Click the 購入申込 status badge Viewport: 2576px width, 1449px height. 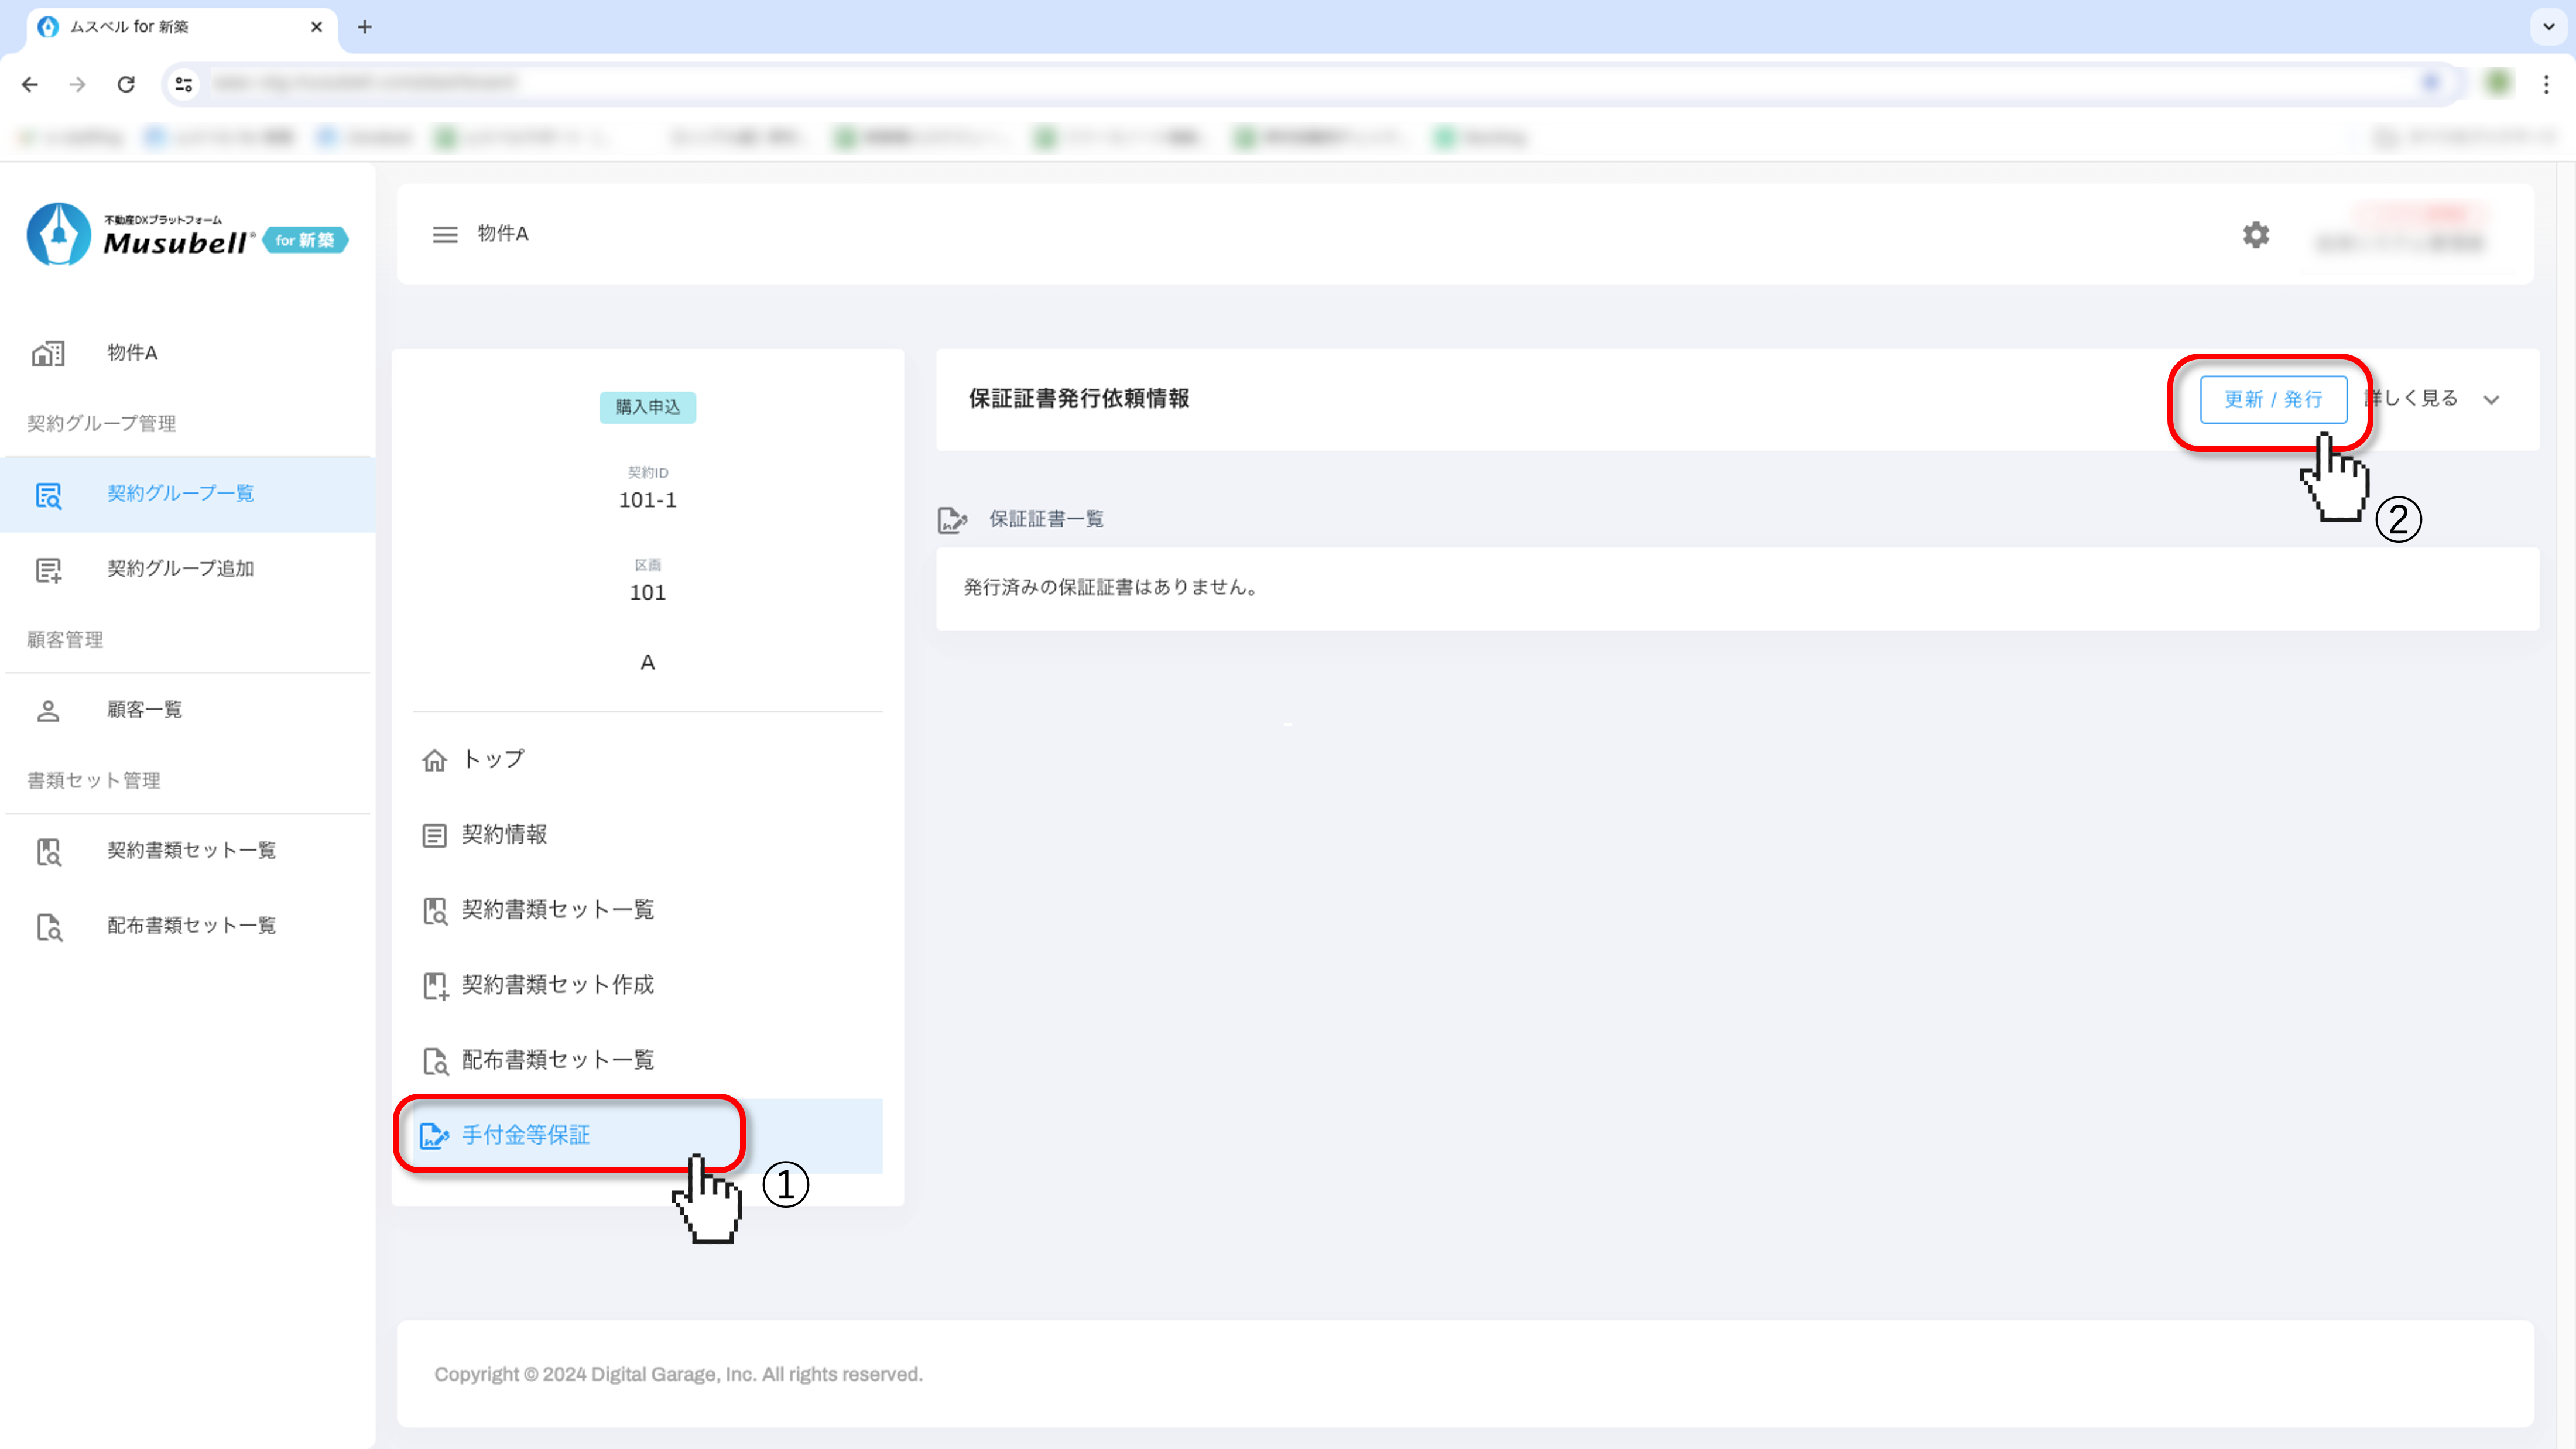tap(647, 407)
